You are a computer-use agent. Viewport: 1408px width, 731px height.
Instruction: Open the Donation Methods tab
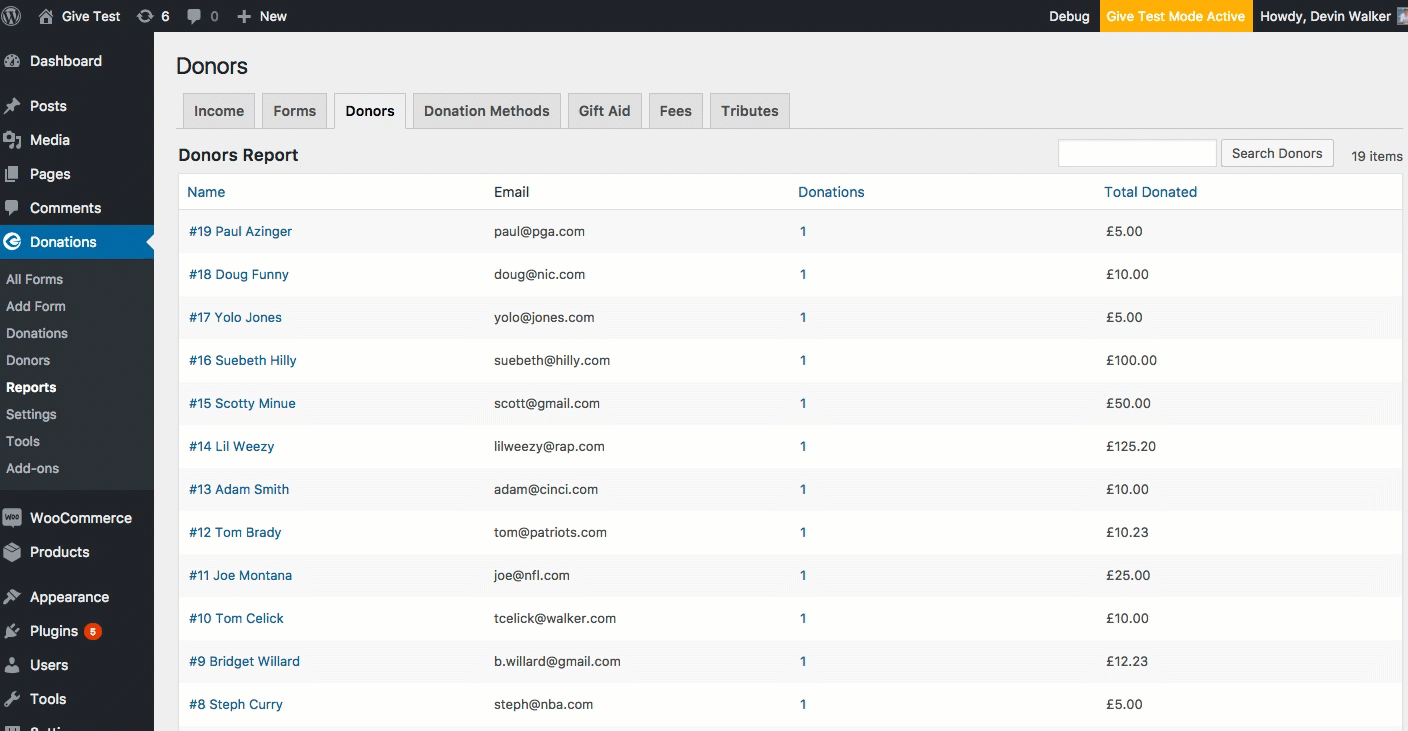coord(487,111)
